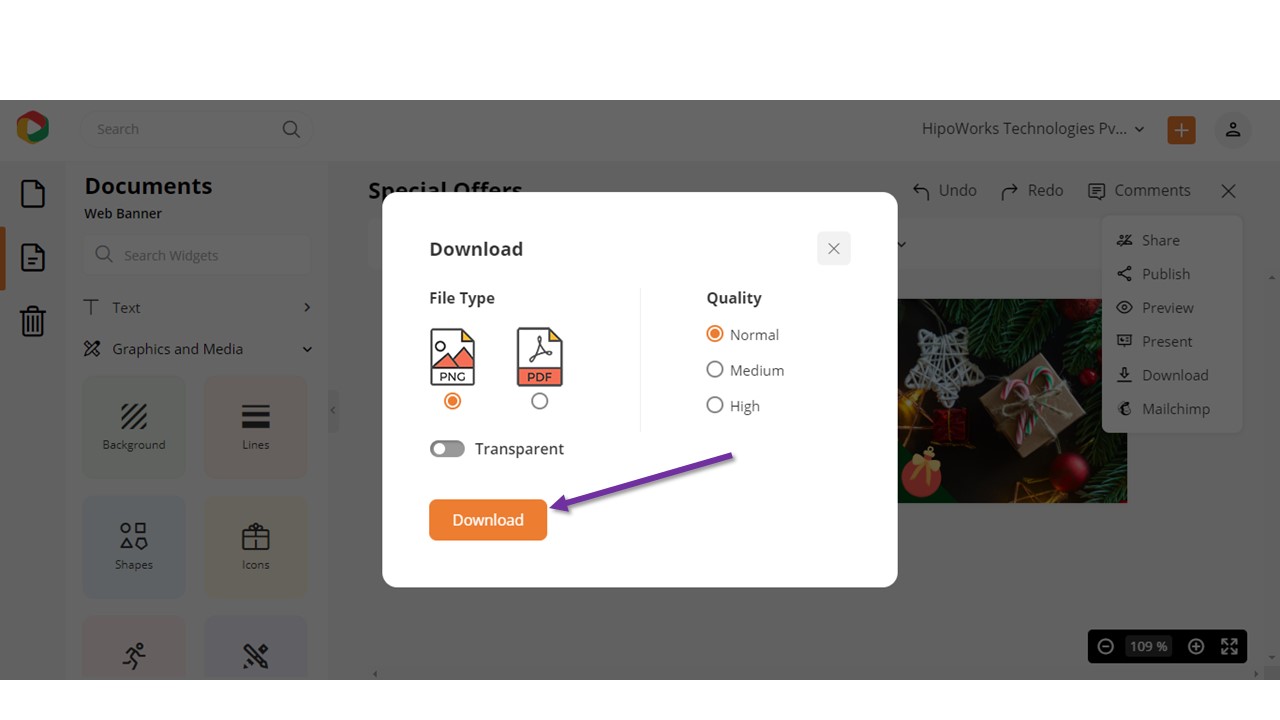Enable the Transparent export option
Screen dimensions: 1280x720
(447, 448)
